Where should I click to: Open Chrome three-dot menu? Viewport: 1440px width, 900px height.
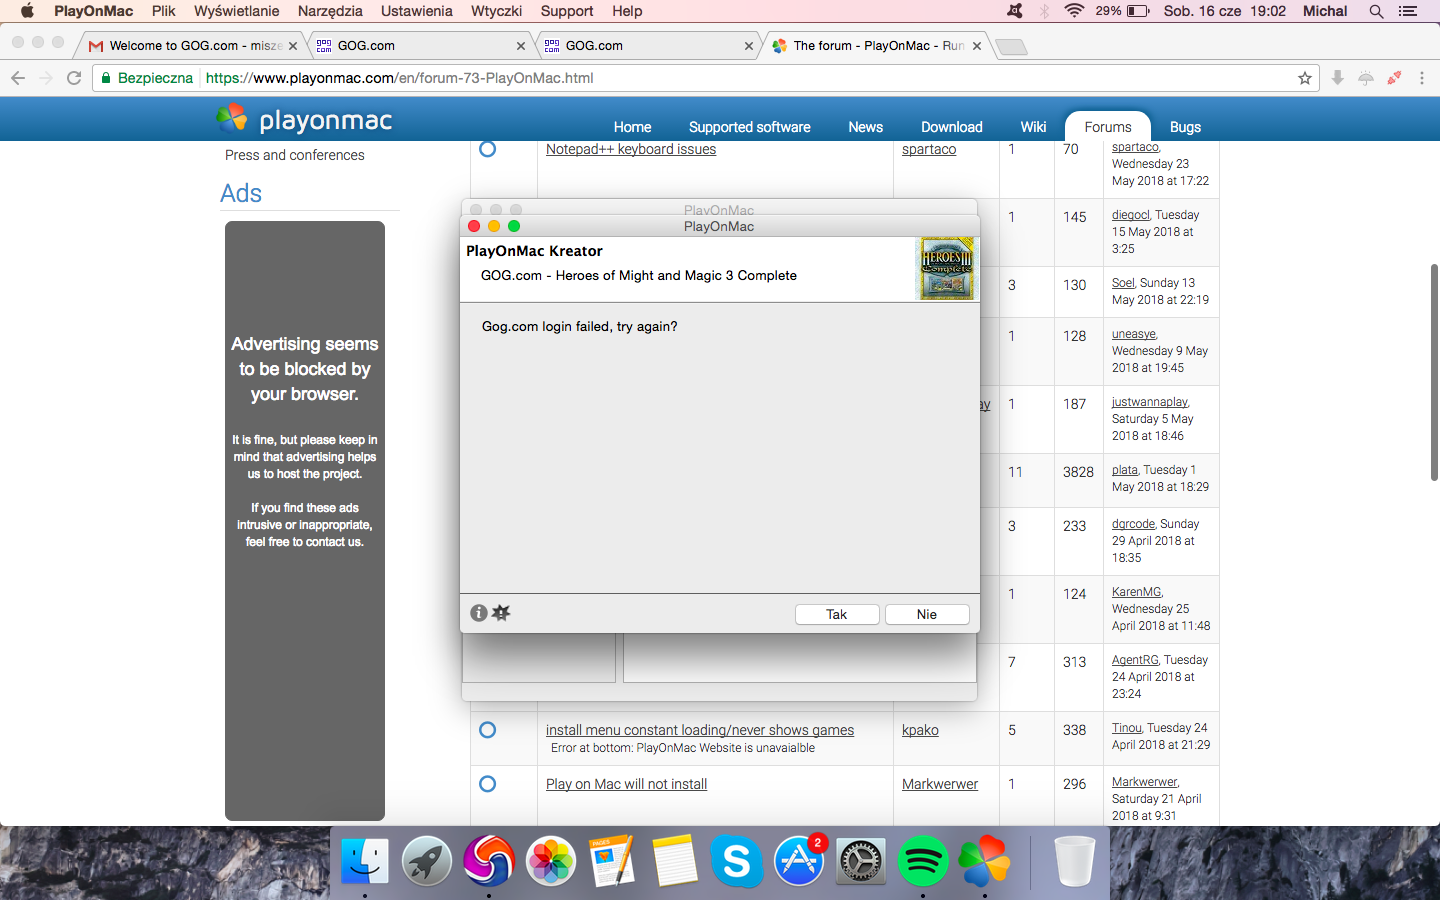(x=1422, y=78)
